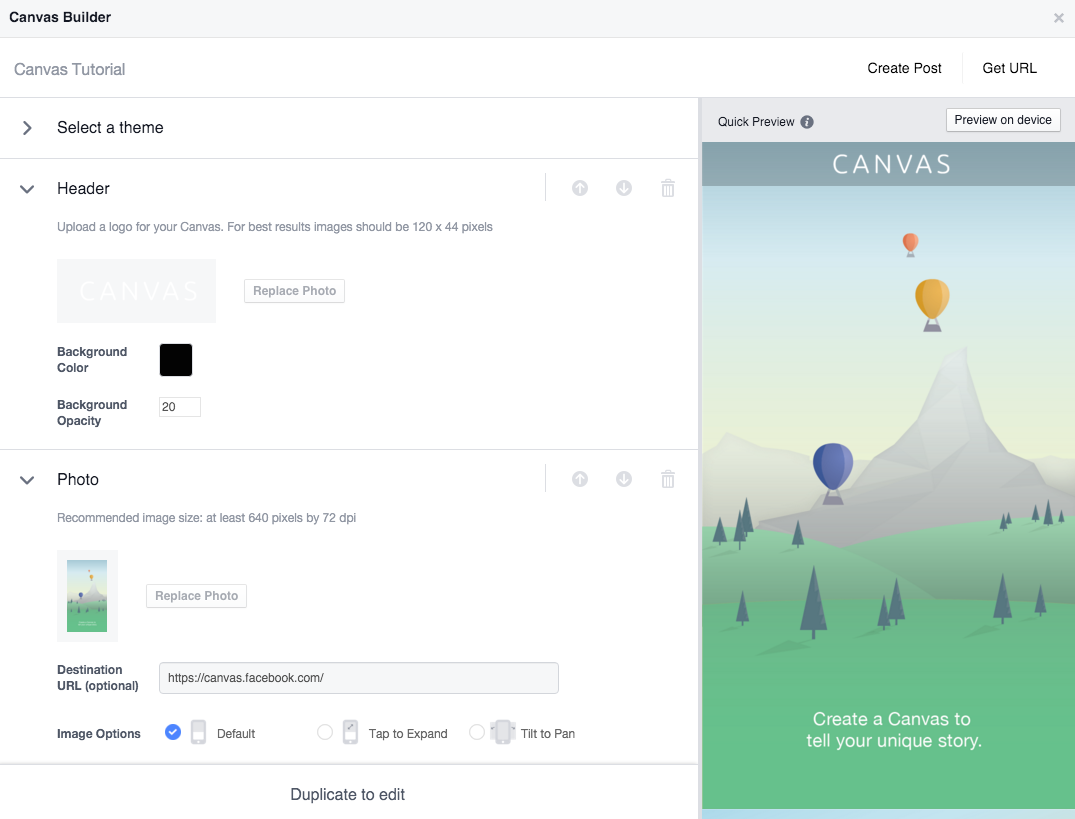Delete the Header section via trash icon
Viewport: 1075px width, 819px height.
point(668,188)
